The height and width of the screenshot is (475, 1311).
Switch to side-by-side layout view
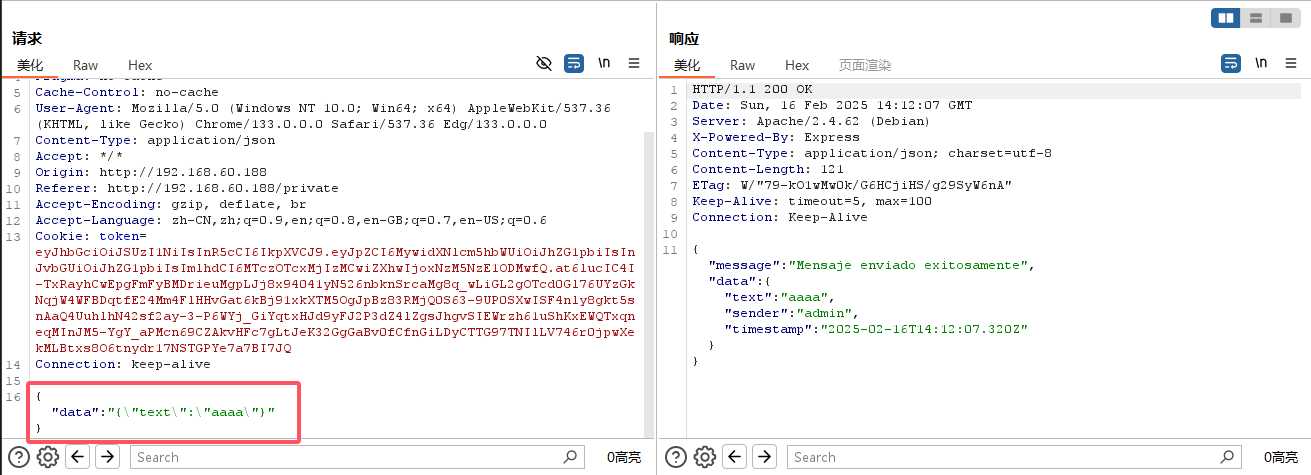1225,17
